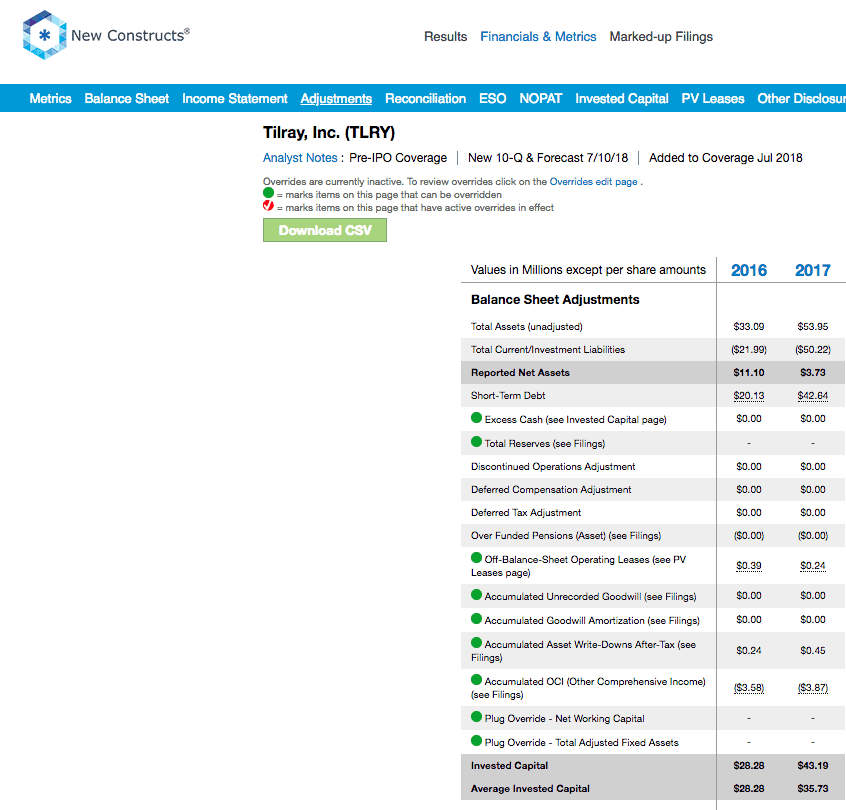Screen dimensions: 846x810
Task: Go to the Invested Capital tab
Action: (622, 99)
